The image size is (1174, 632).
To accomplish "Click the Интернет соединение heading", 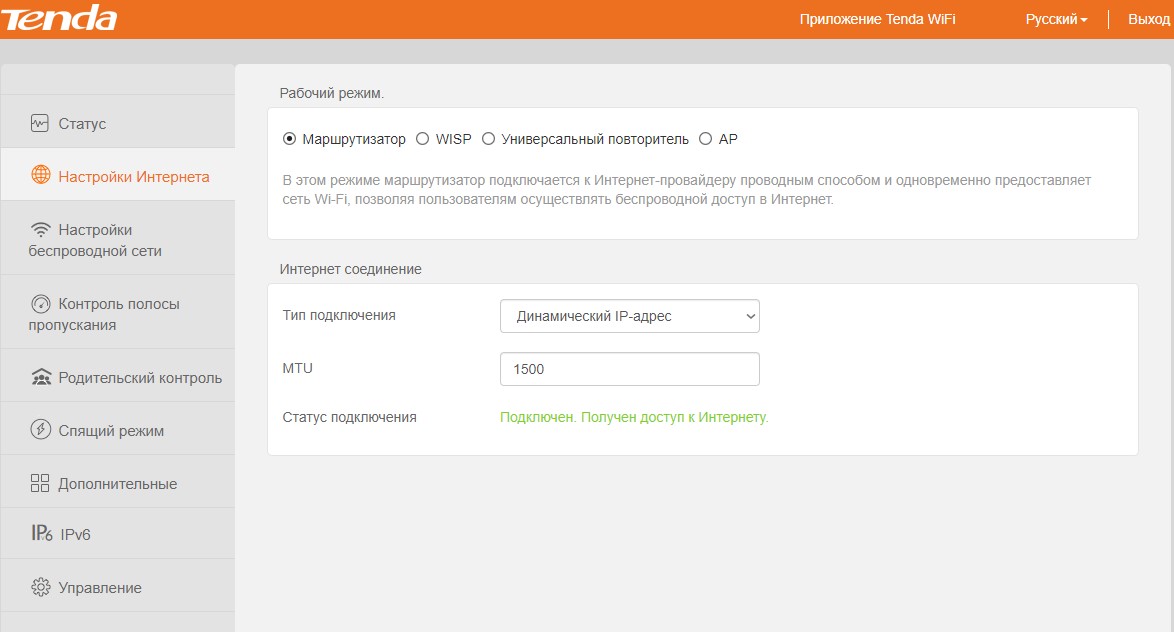I will (350, 269).
